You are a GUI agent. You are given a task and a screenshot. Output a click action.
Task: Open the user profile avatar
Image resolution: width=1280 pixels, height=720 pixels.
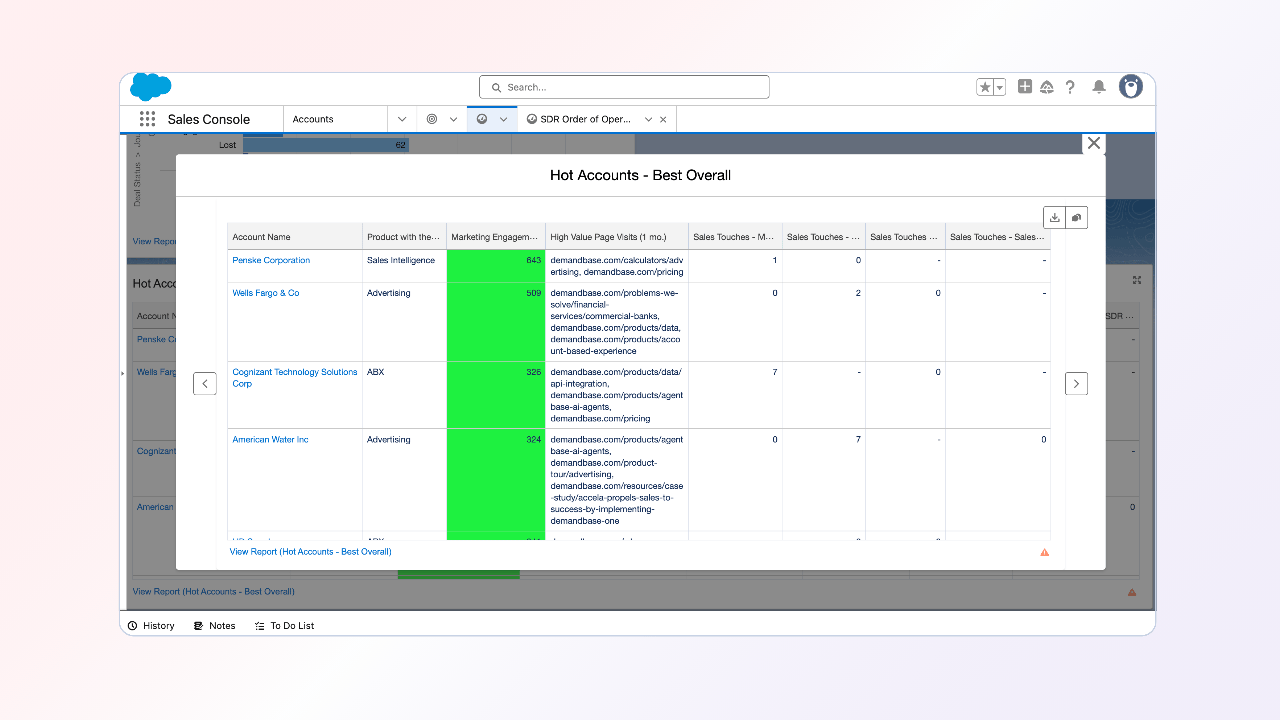tap(1131, 87)
